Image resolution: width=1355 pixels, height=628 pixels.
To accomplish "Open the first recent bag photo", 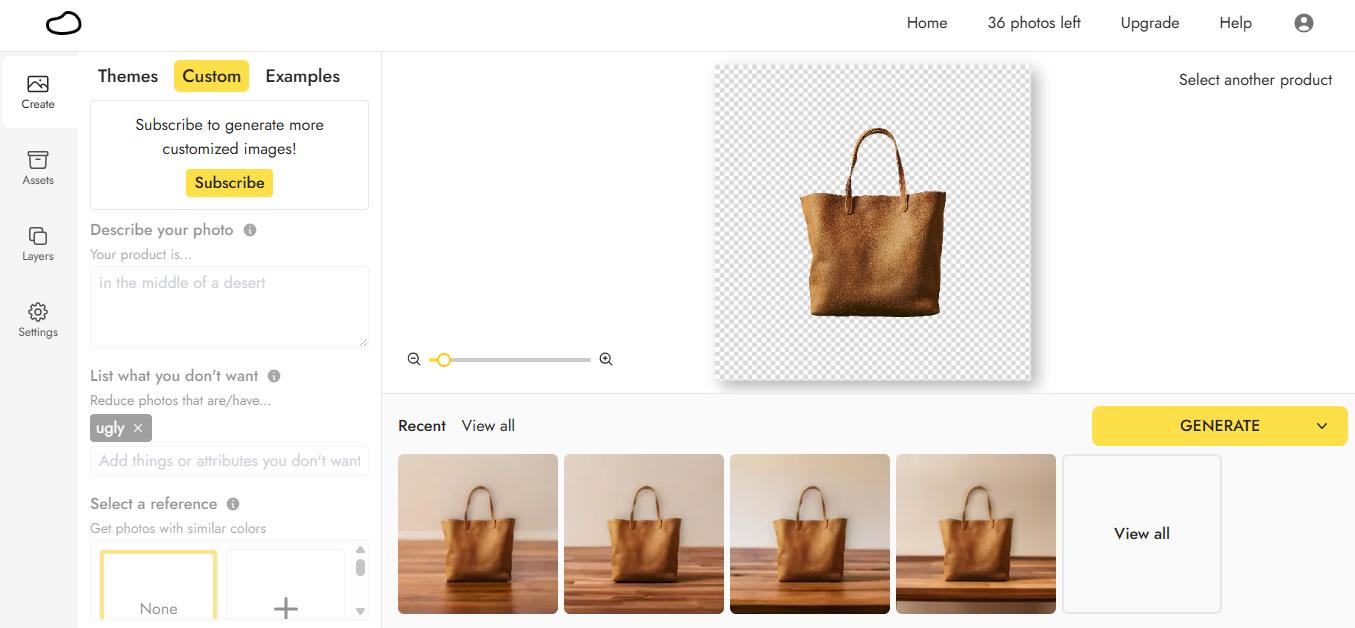I will click(x=478, y=534).
